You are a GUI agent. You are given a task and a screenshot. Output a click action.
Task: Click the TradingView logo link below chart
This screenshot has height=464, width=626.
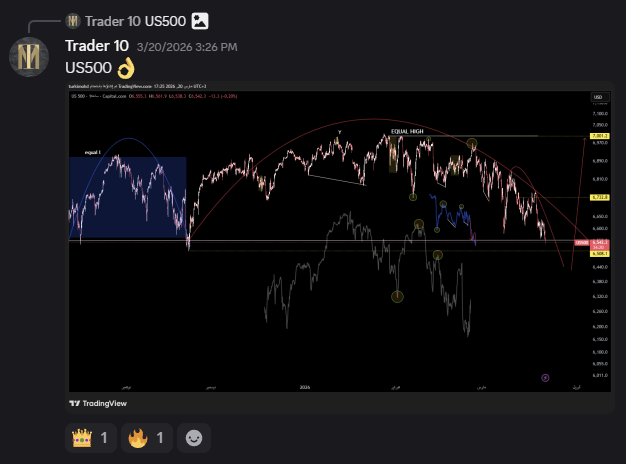[98, 403]
